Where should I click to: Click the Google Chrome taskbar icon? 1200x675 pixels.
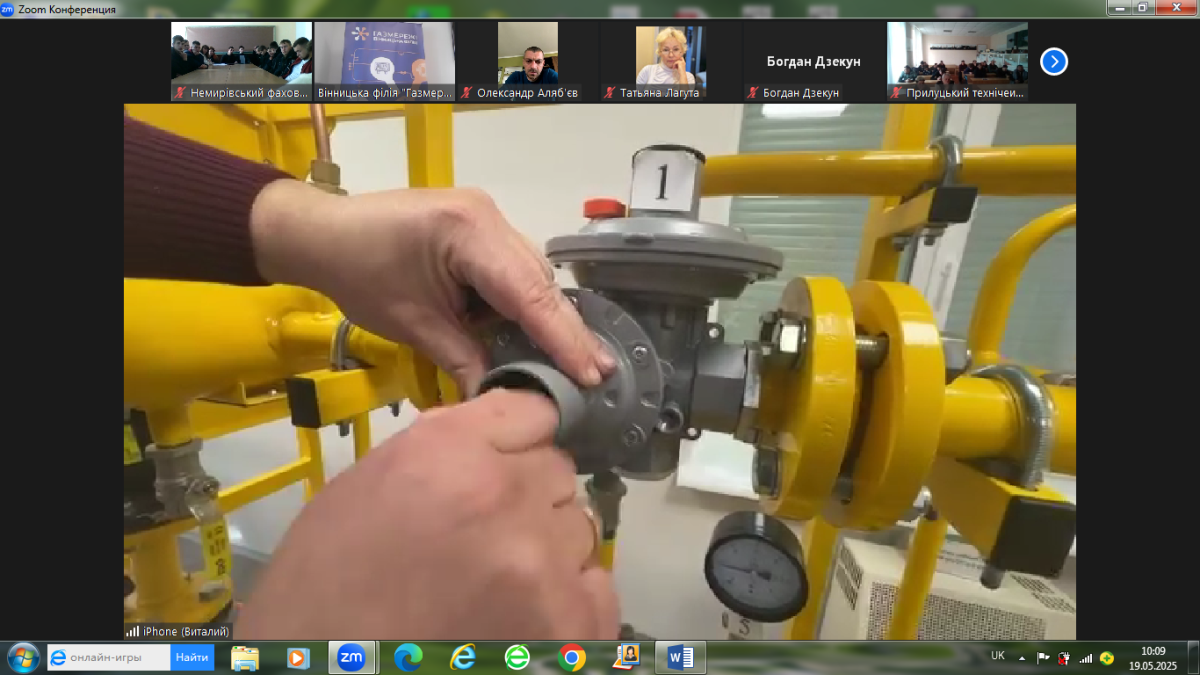click(x=572, y=657)
